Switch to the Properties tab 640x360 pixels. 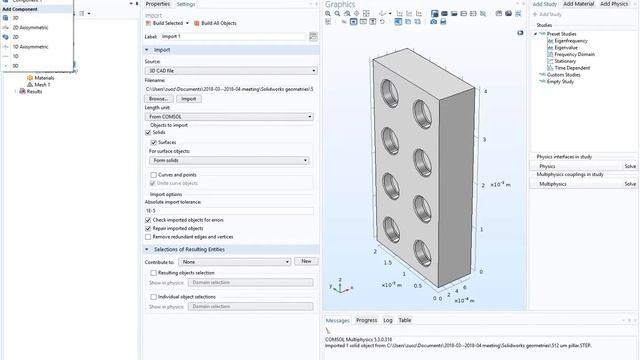[x=158, y=4]
